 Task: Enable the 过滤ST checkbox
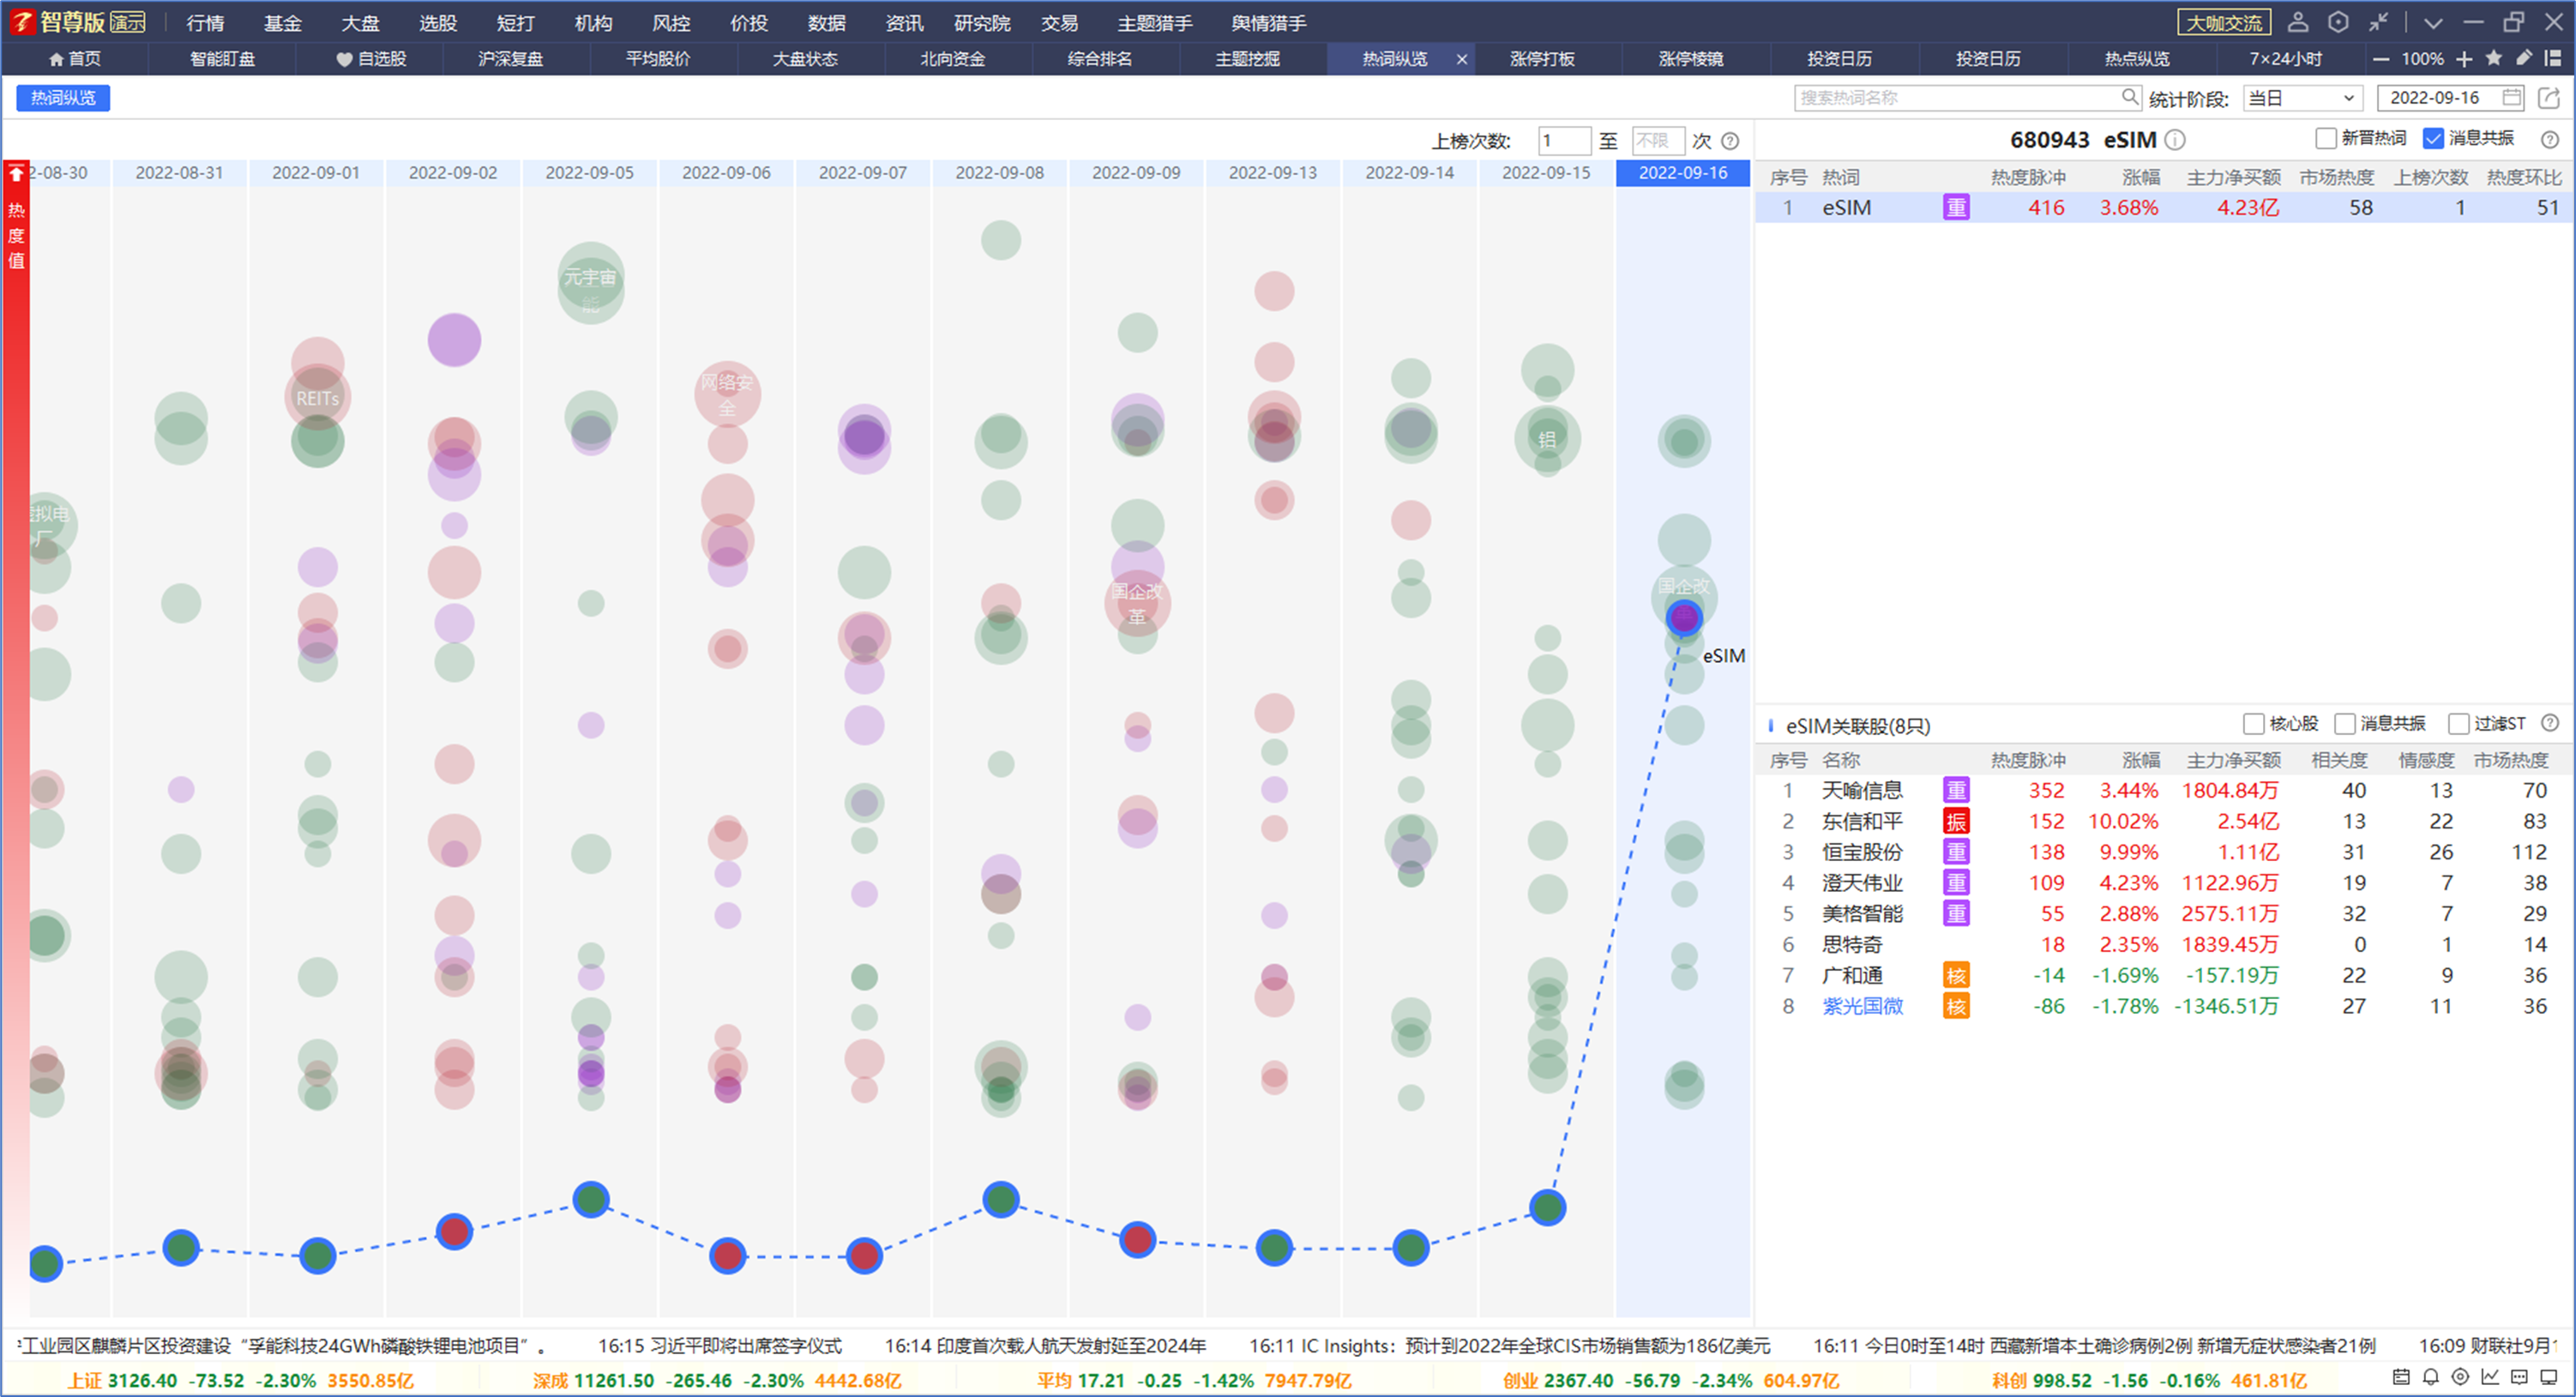[2458, 723]
